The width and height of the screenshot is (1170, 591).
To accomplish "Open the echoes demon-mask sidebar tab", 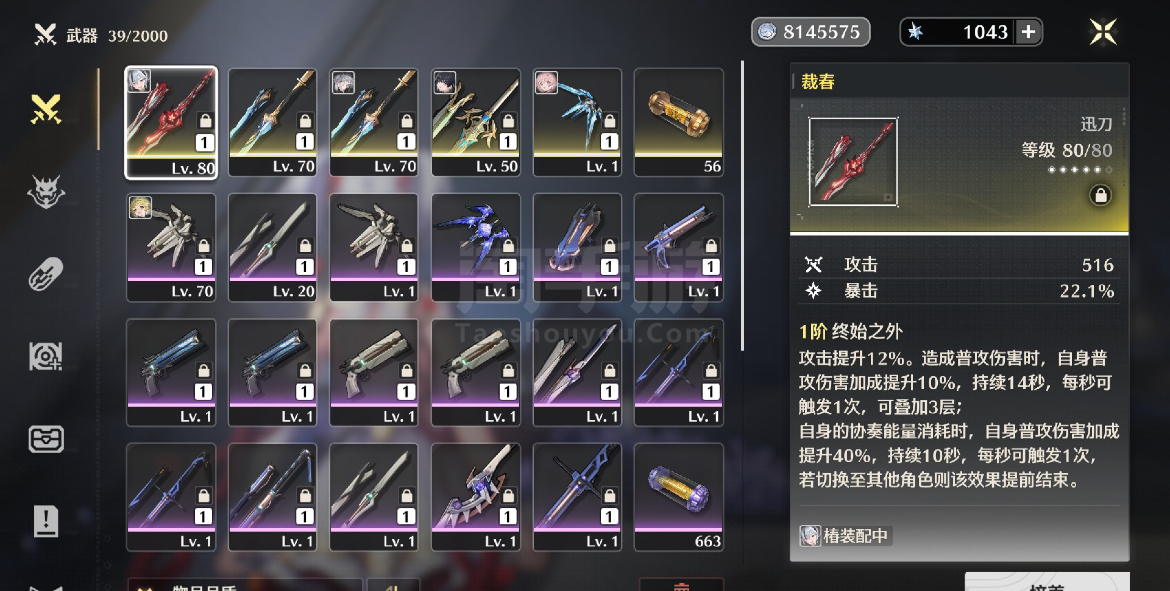I will pyautogui.click(x=46, y=192).
